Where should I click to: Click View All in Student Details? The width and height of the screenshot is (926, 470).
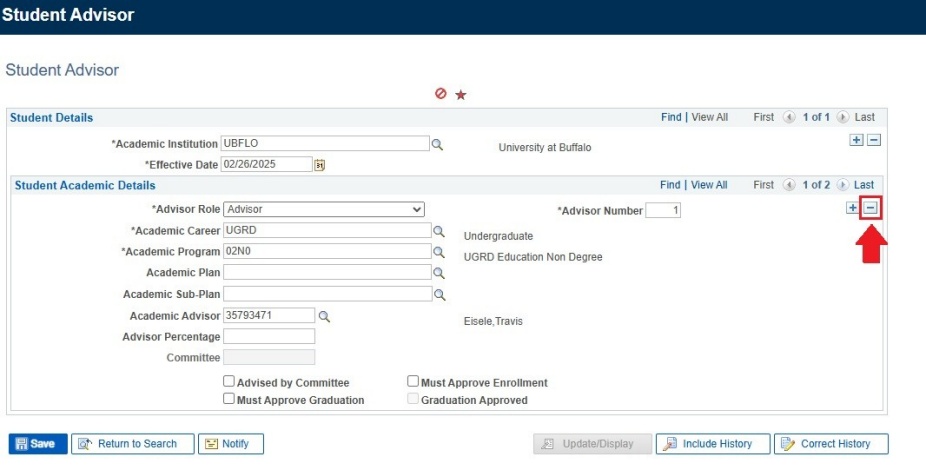point(709,117)
